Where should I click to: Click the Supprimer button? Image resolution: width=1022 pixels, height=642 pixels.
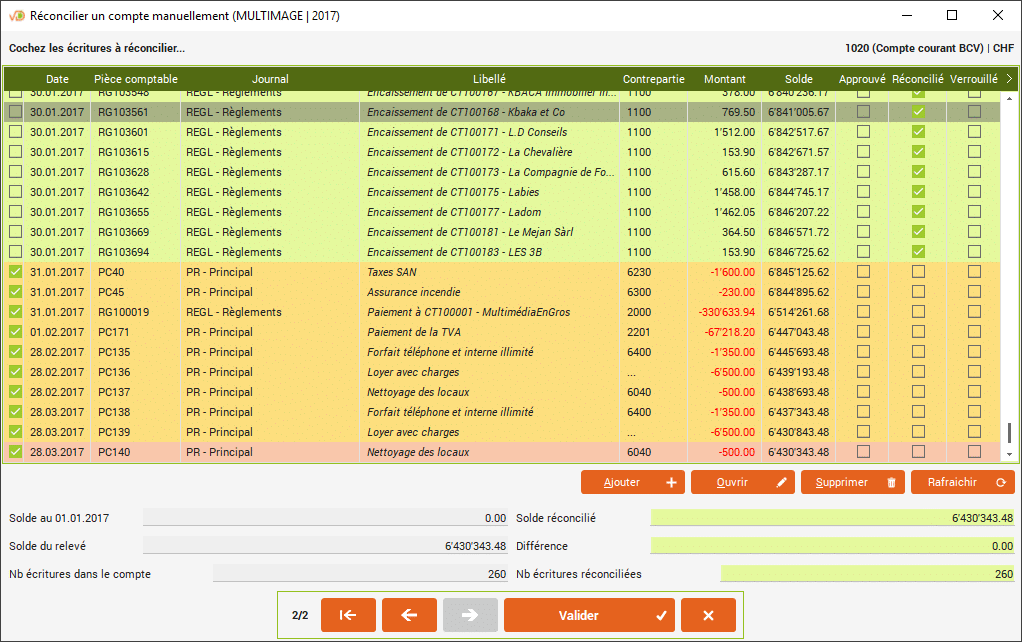(842, 482)
